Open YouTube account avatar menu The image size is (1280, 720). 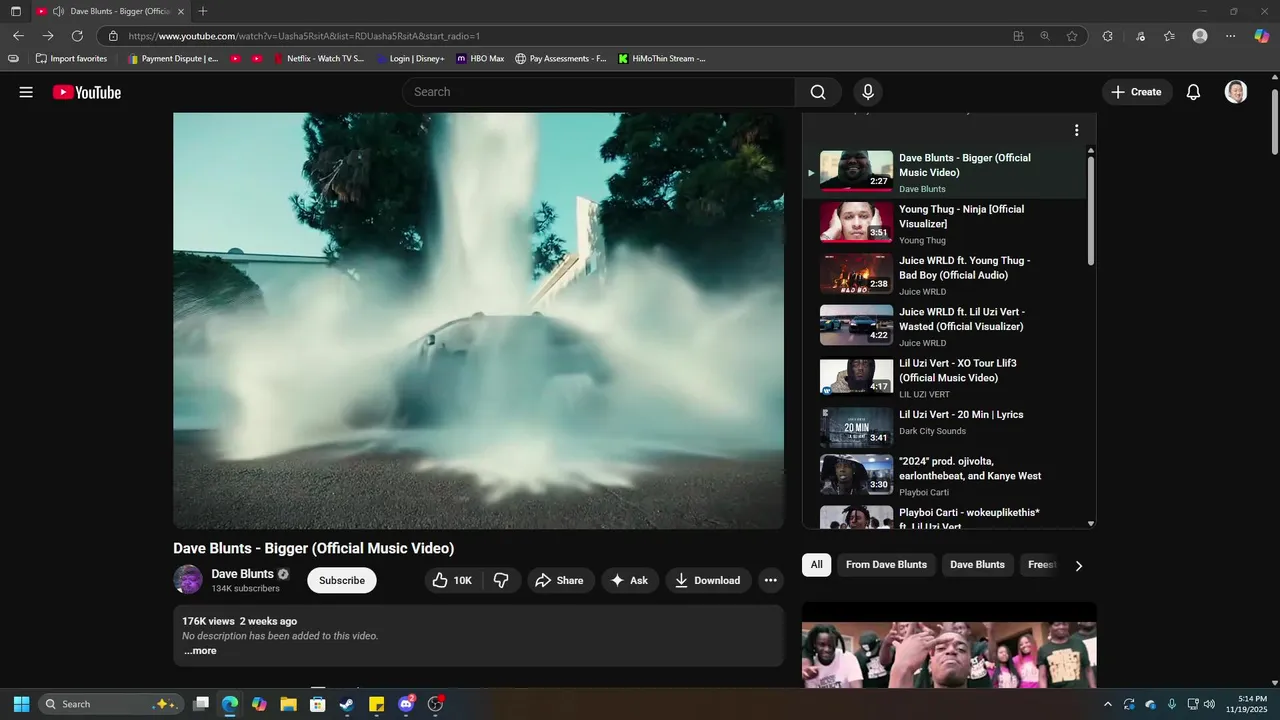pos(1236,92)
